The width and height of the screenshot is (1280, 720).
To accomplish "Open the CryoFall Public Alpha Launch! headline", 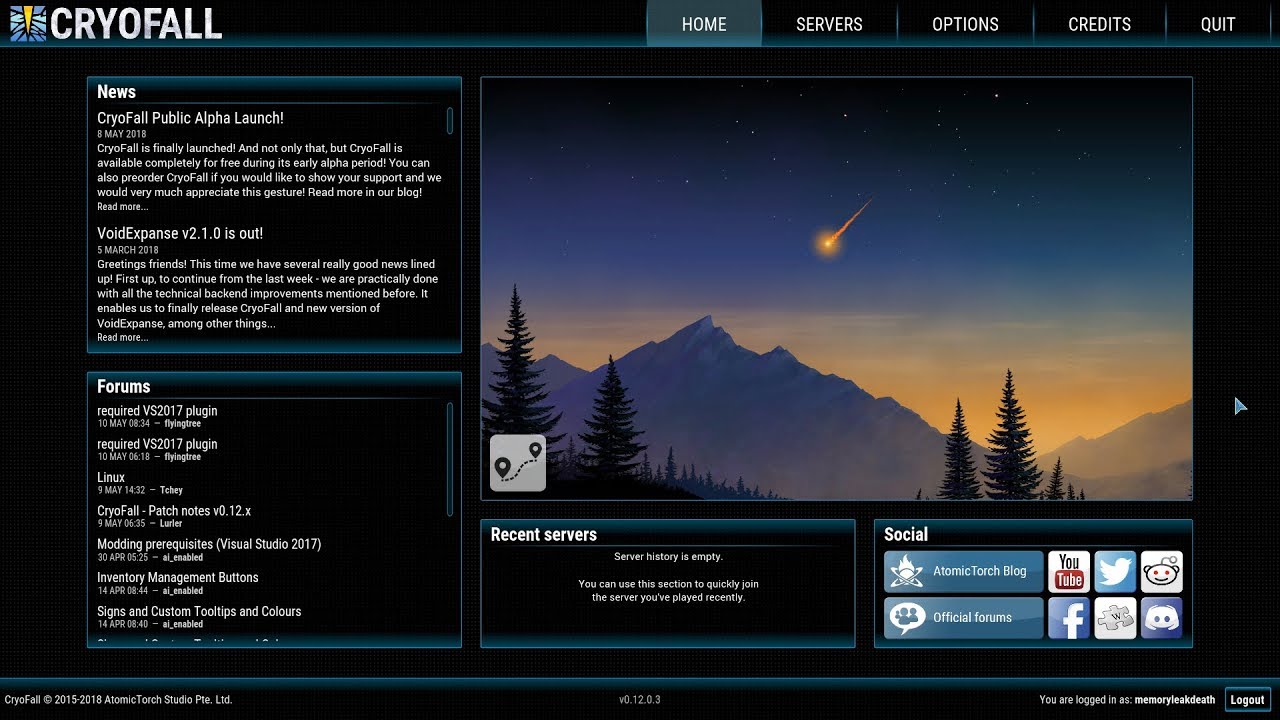I will 190,118.
